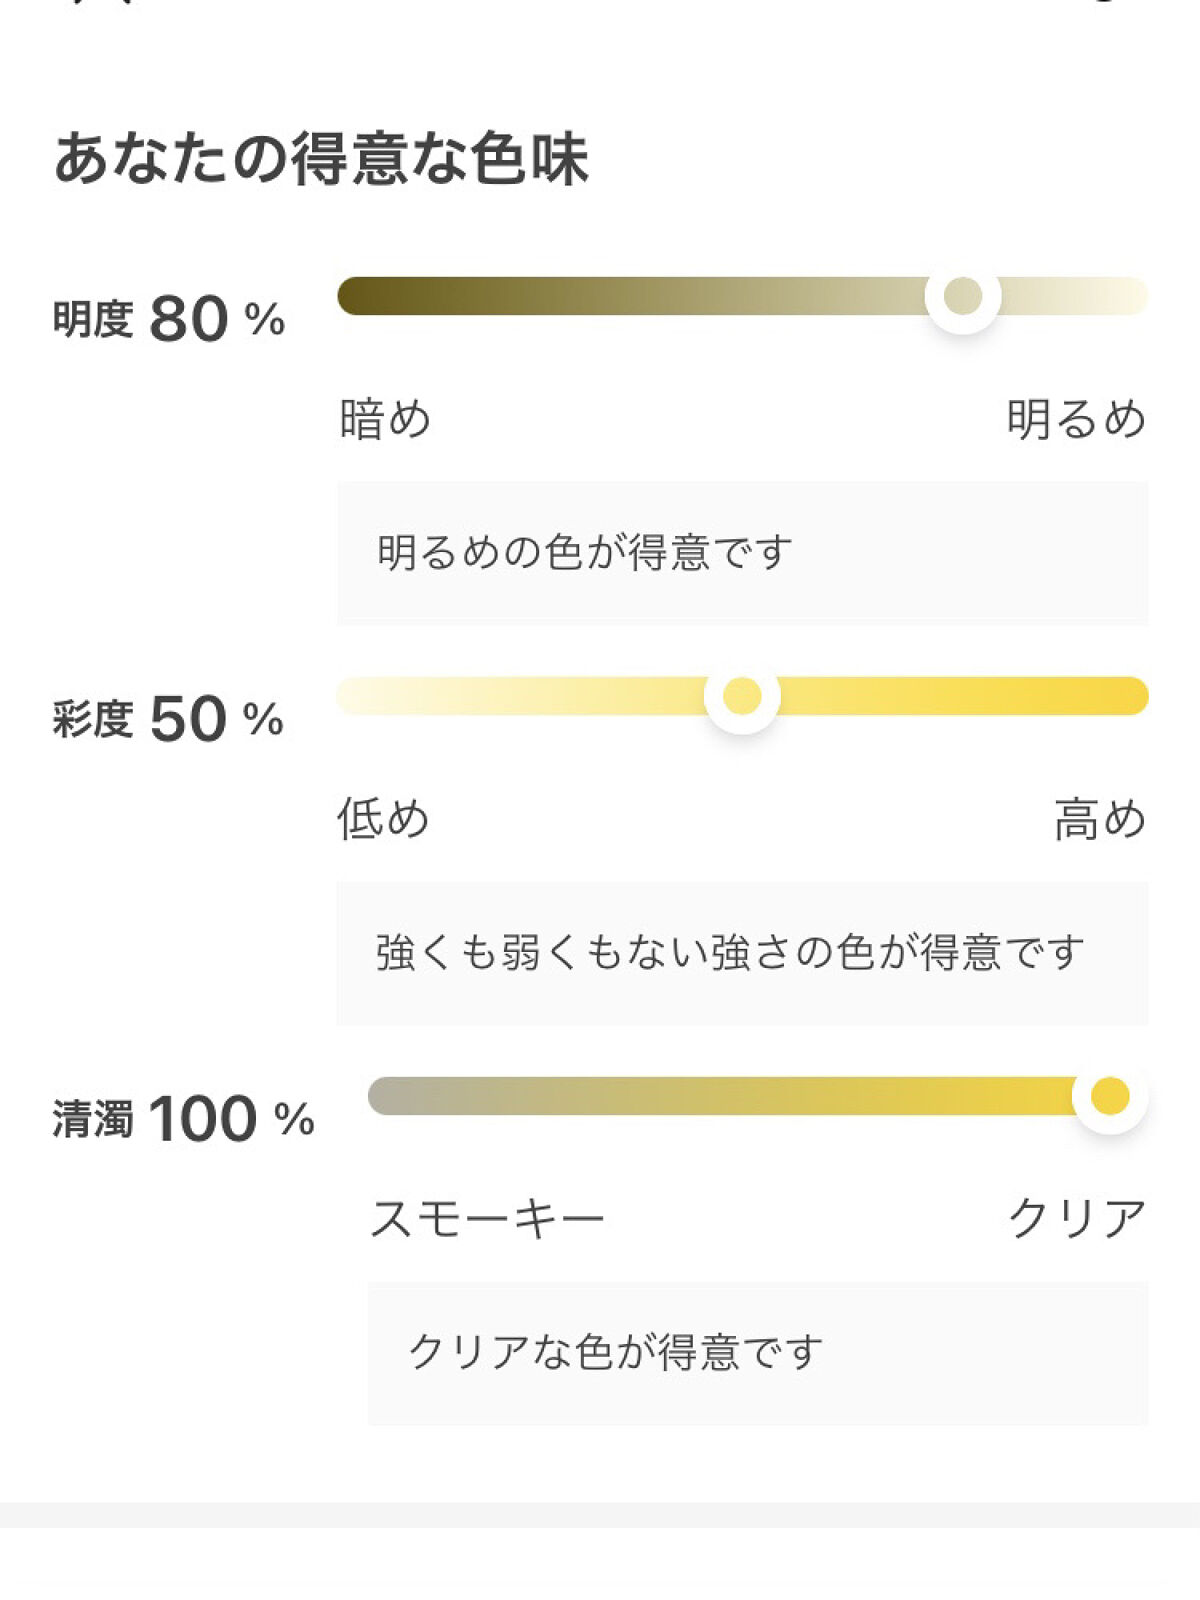Tap the 清濁 100% value label
Viewport: 1200px width, 1600px height.
tap(183, 1119)
